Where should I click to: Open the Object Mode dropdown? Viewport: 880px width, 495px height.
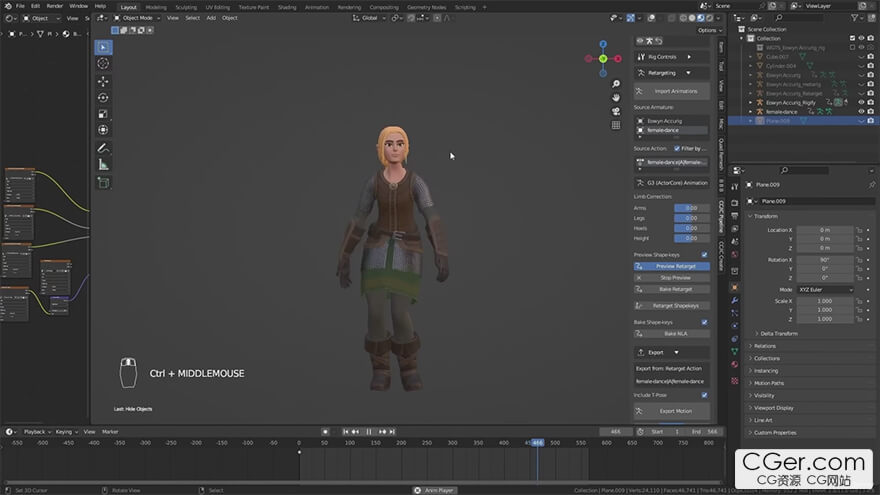[x=138, y=18]
